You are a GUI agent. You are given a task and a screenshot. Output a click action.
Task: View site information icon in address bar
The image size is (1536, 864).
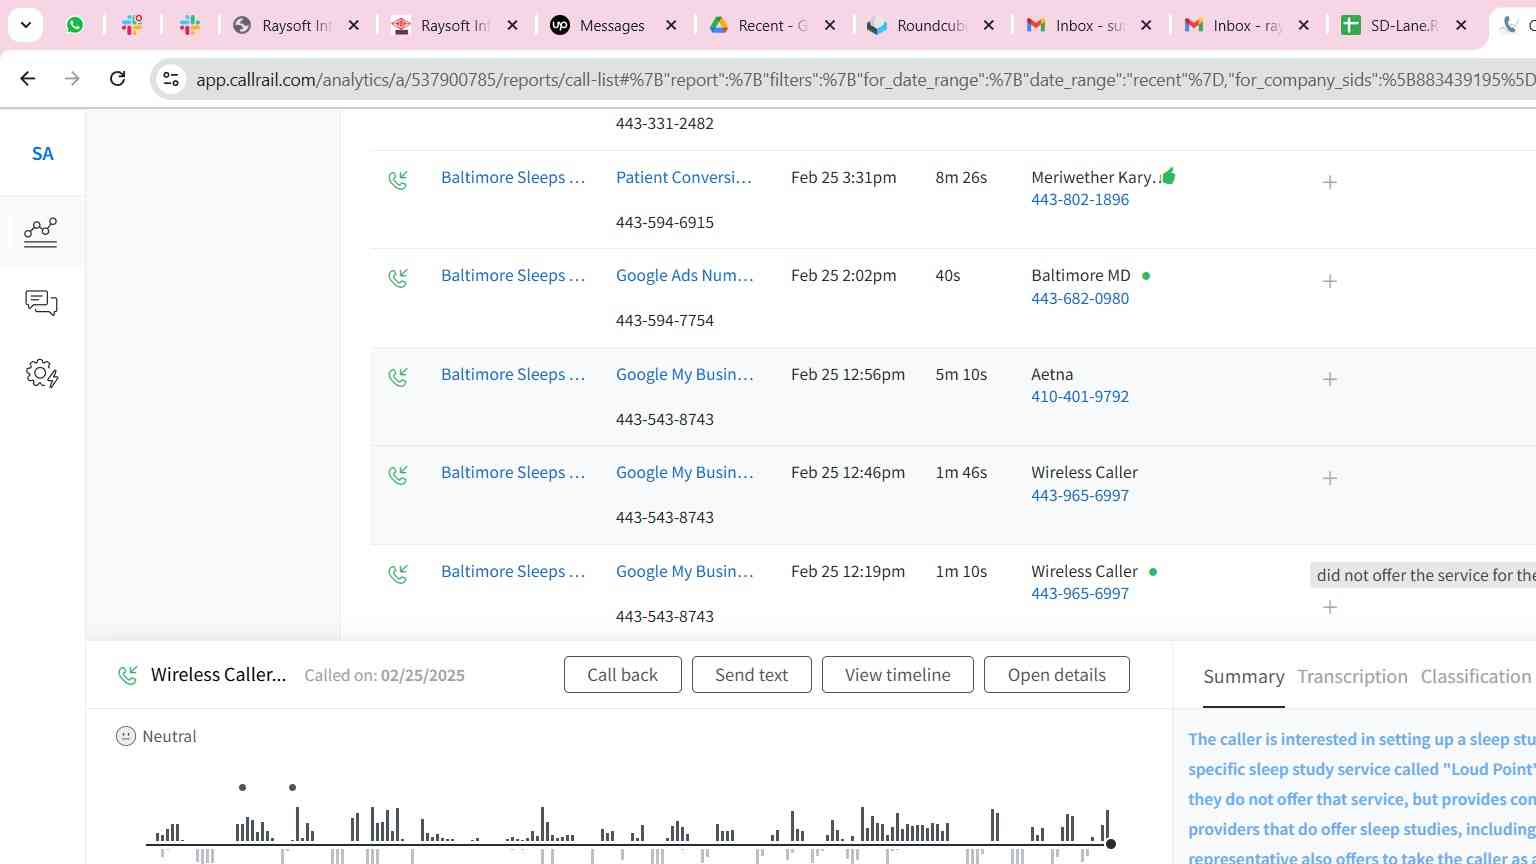171,79
